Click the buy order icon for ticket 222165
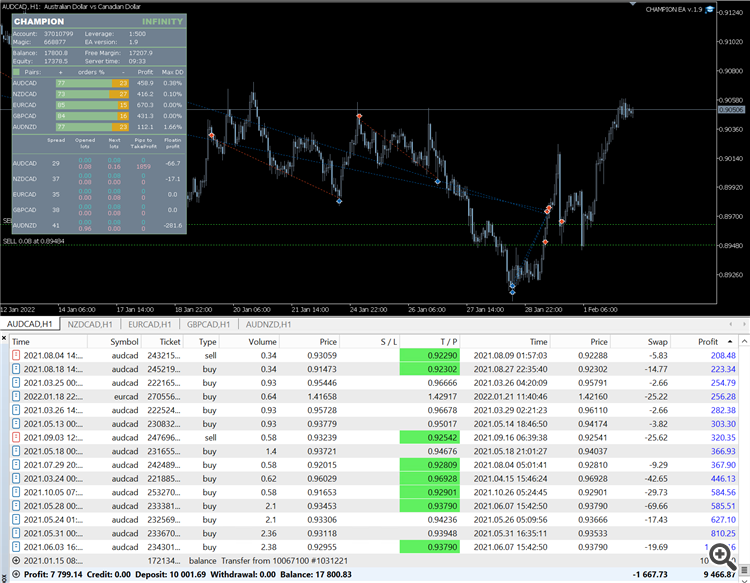This screenshot has width=750, height=583. click(x=16, y=383)
